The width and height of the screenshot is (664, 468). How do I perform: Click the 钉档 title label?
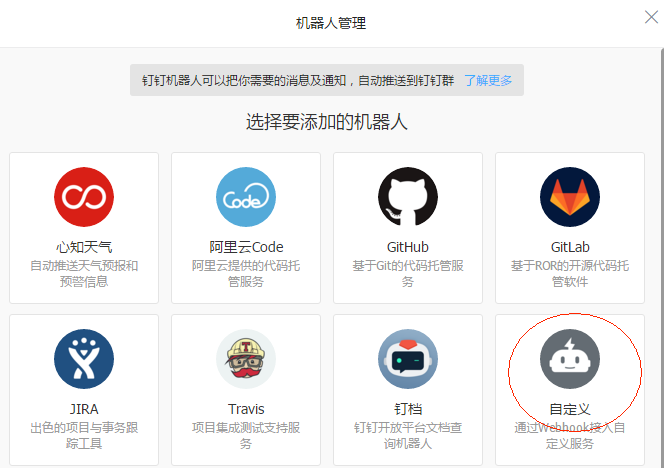[x=408, y=409]
